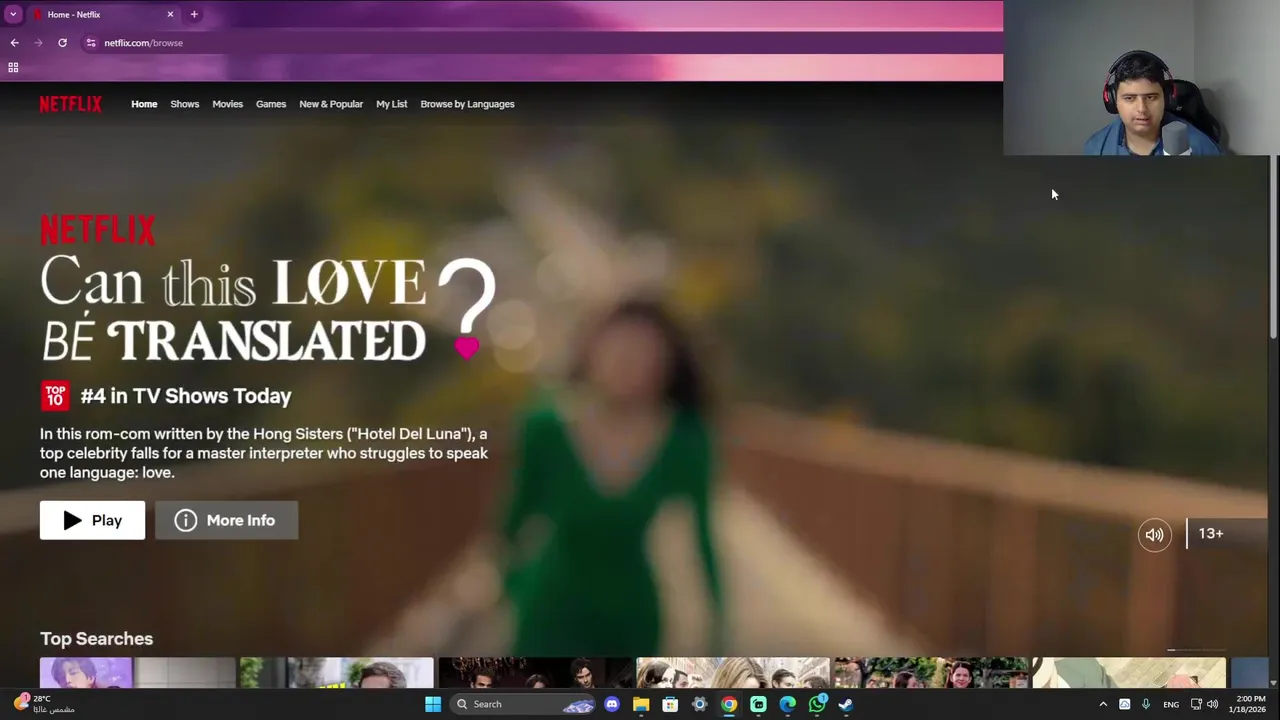Click the Top 10 badge icon
1280x720 pixels.
[x=55, y=396]
